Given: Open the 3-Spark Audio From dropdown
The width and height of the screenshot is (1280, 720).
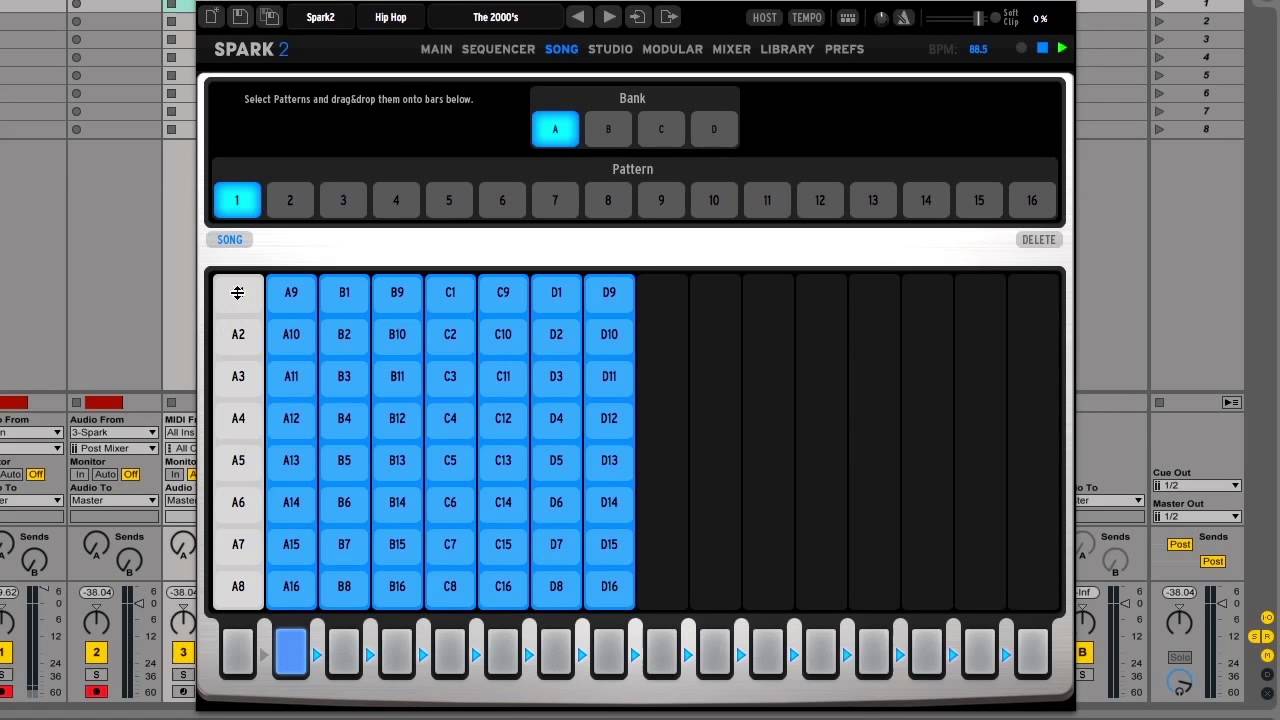Looking at the screenshot, I should tap(113, 432).
